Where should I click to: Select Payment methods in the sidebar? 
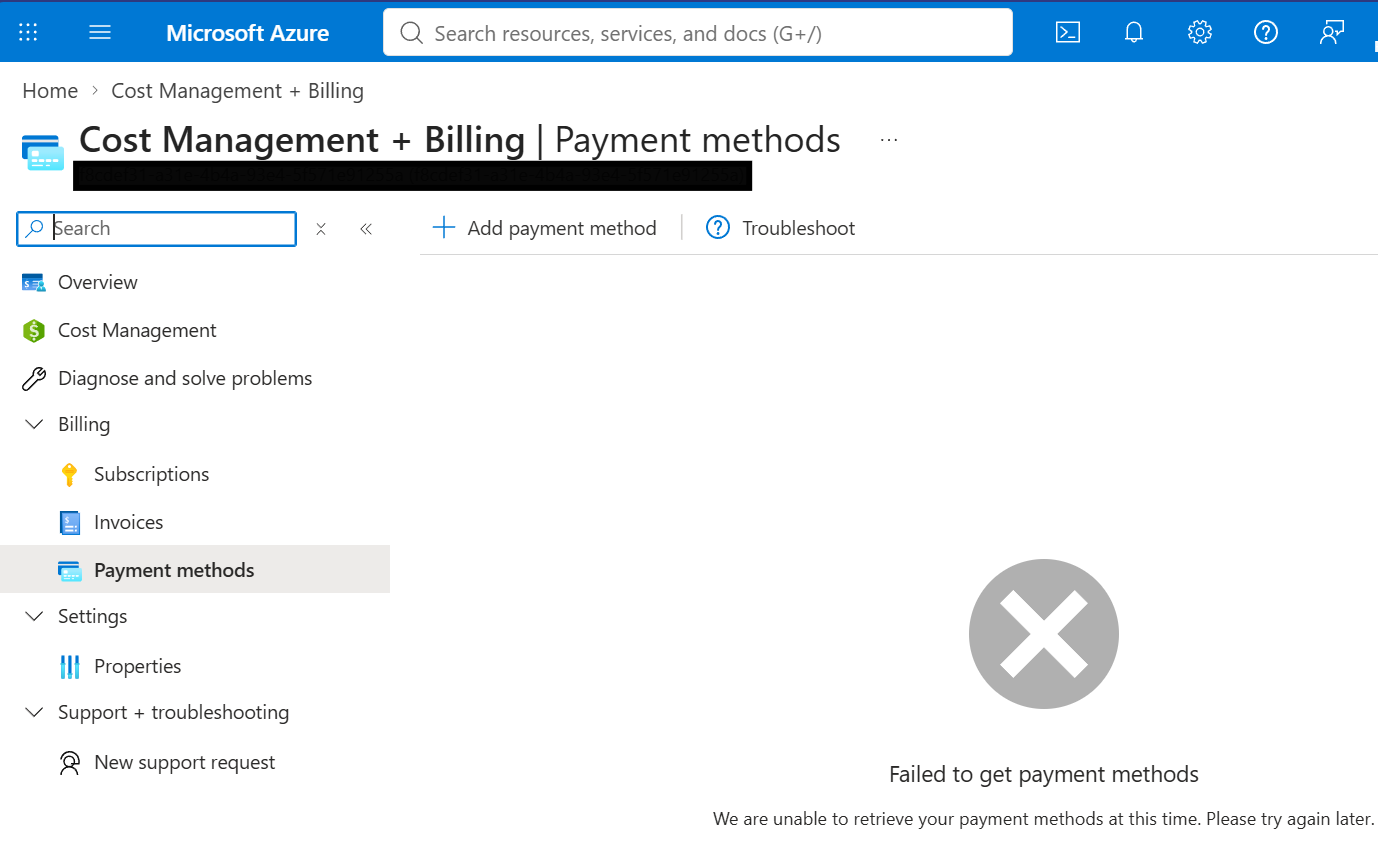[x=195, y=570]
